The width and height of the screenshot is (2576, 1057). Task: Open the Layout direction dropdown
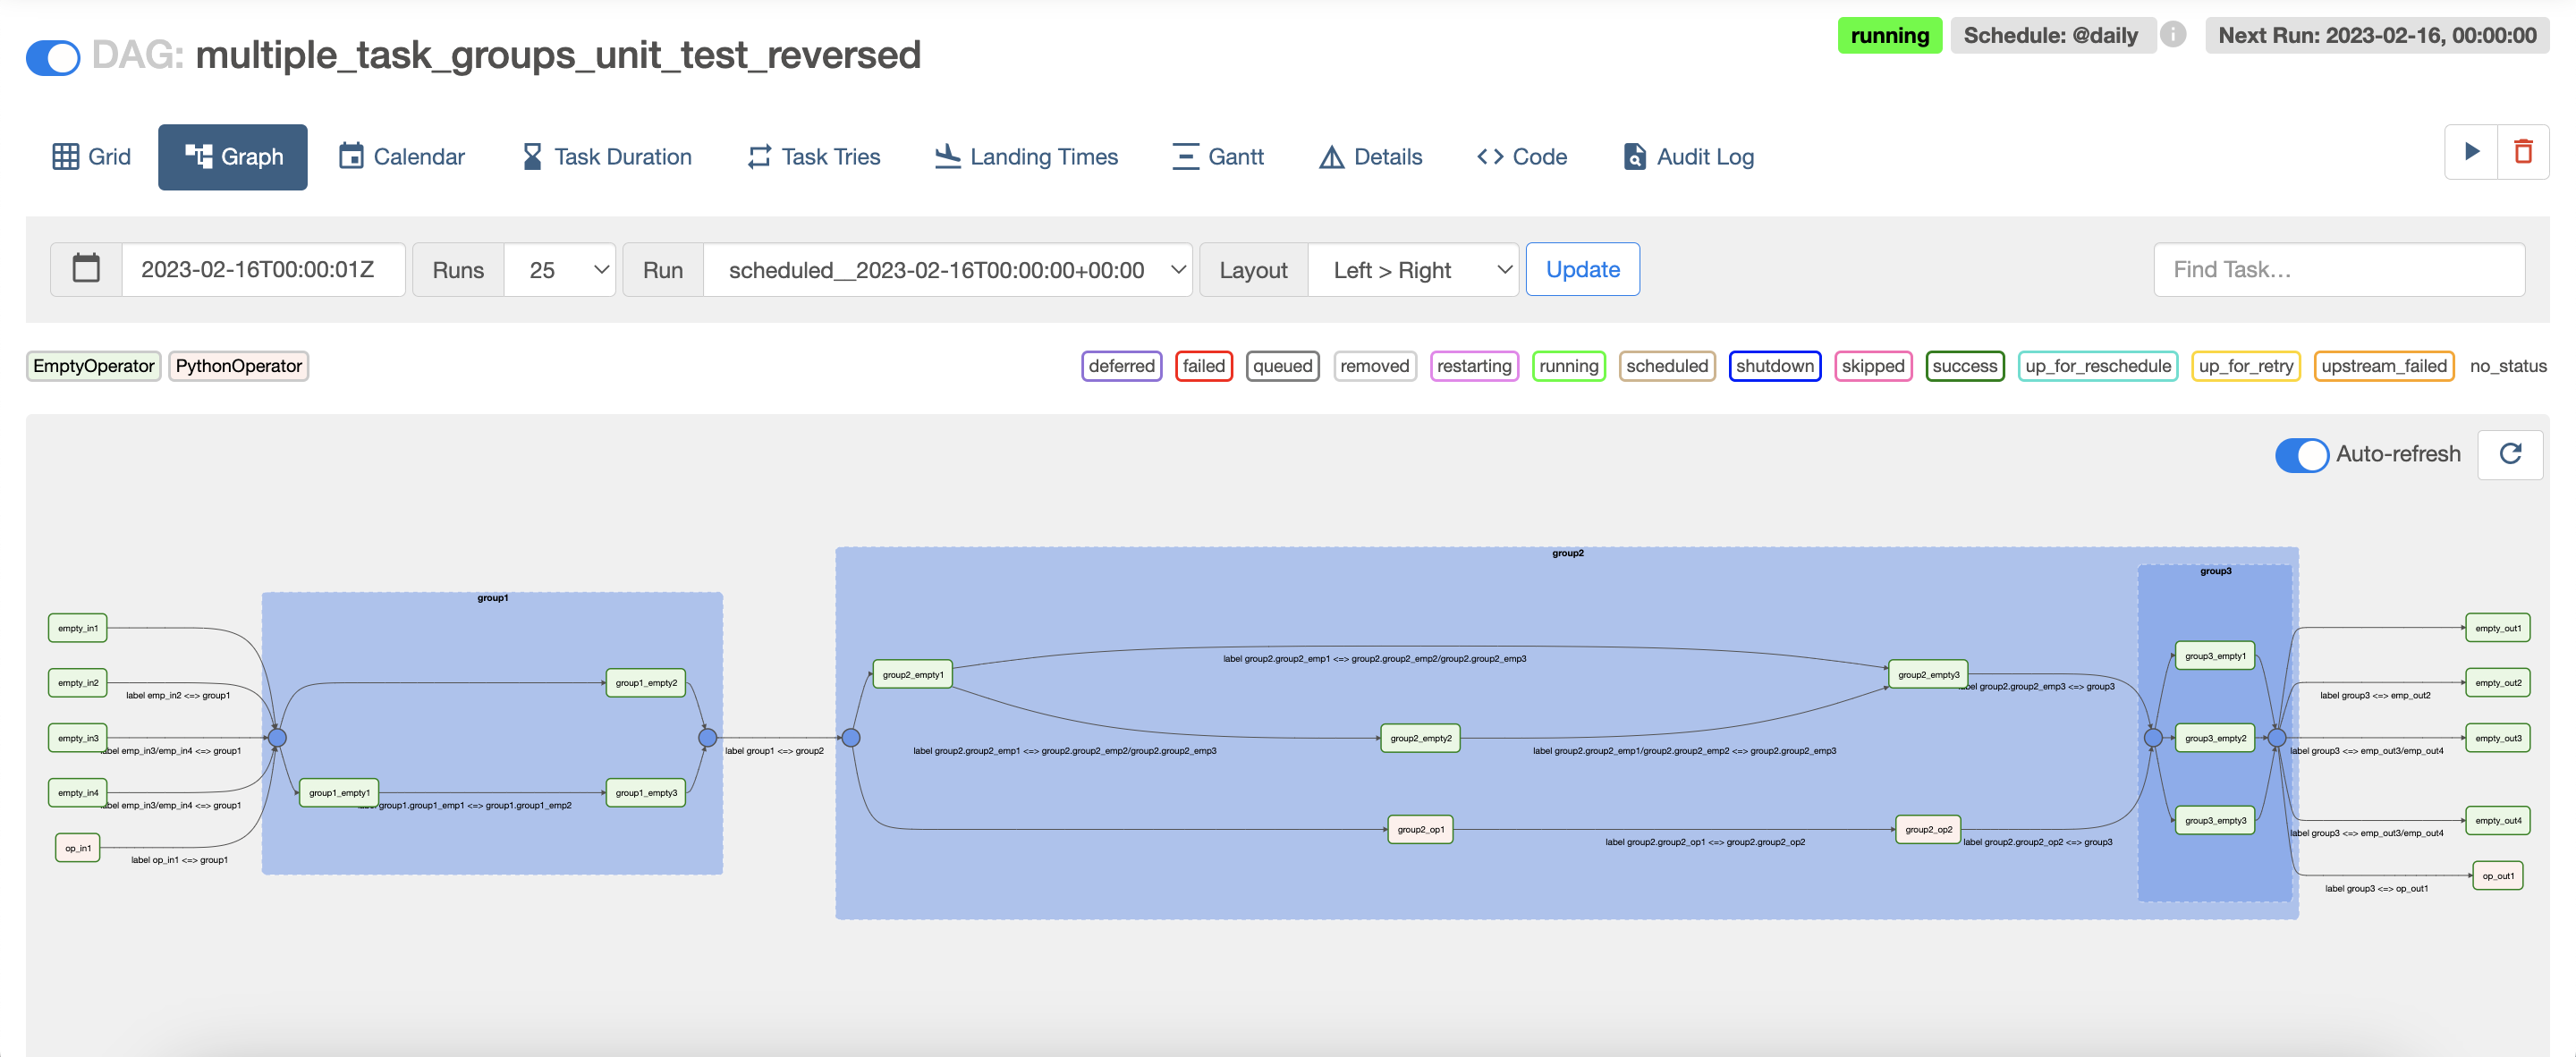click(1412, 270)
